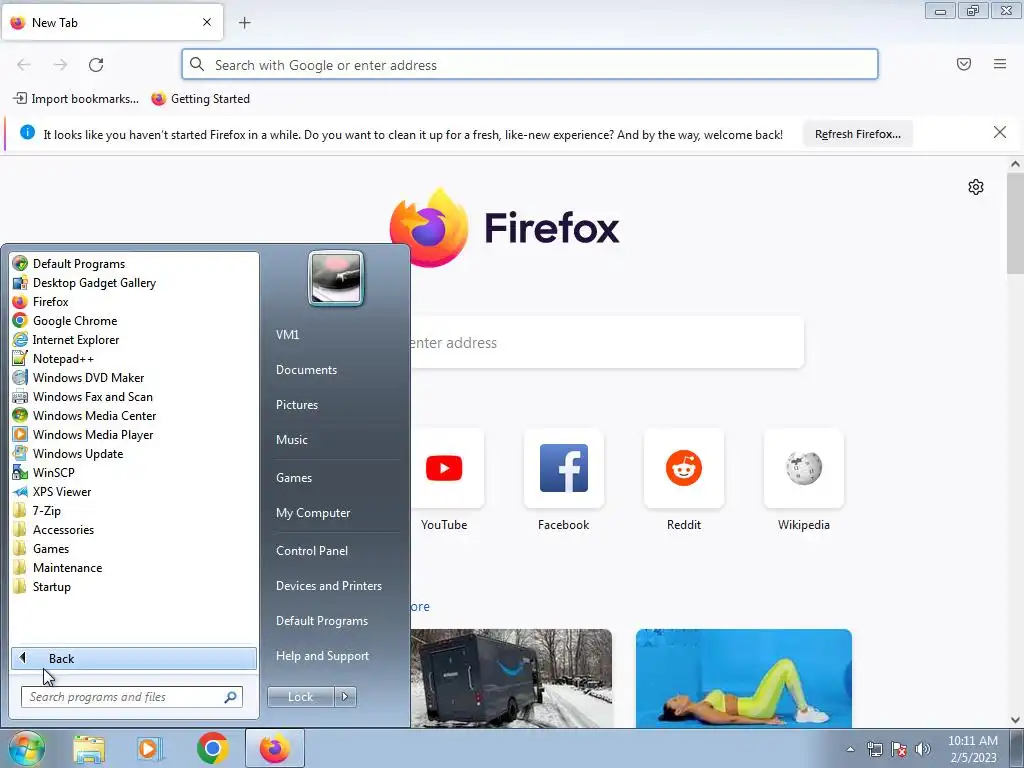Screen dimensions: 1024x768
Task: Click the user account picture
Action: (x=336, y=278)
